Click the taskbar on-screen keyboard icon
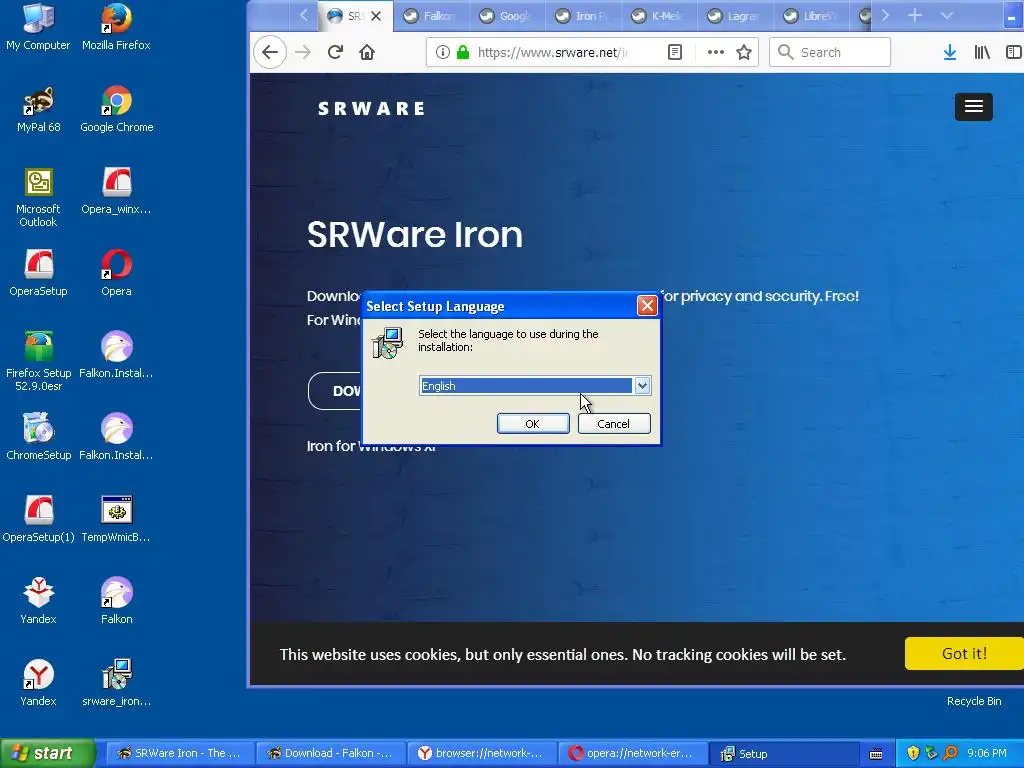The image size is (1024, 768). [876, 754]
